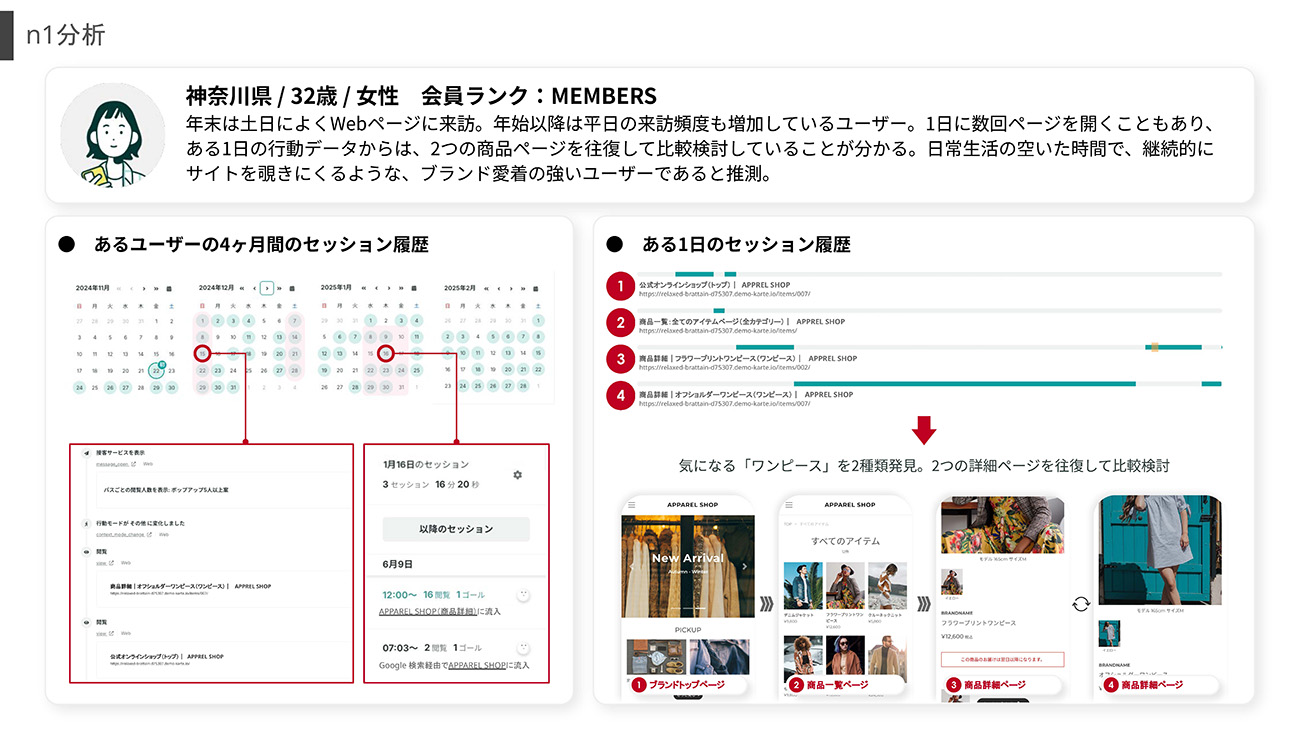Open the message_open event link
Image resolution: width=1300 pixels, height=731 pixels.
pyautogui.click(x=112, y=464)
